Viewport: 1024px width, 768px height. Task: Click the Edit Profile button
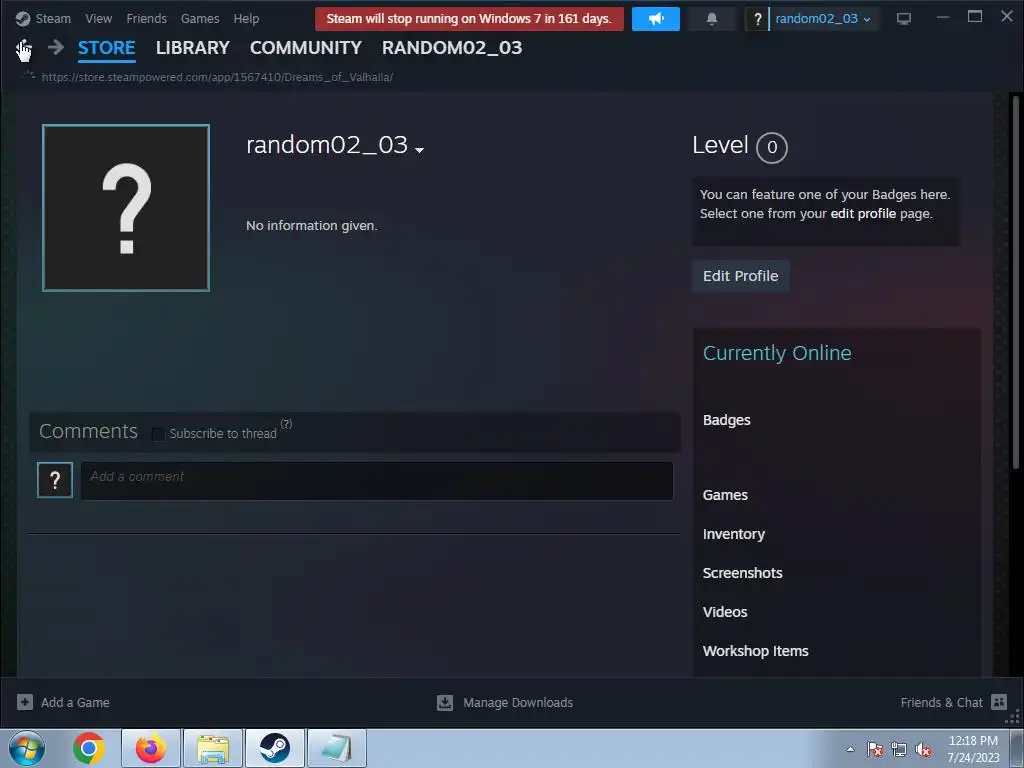pos(741,276)
